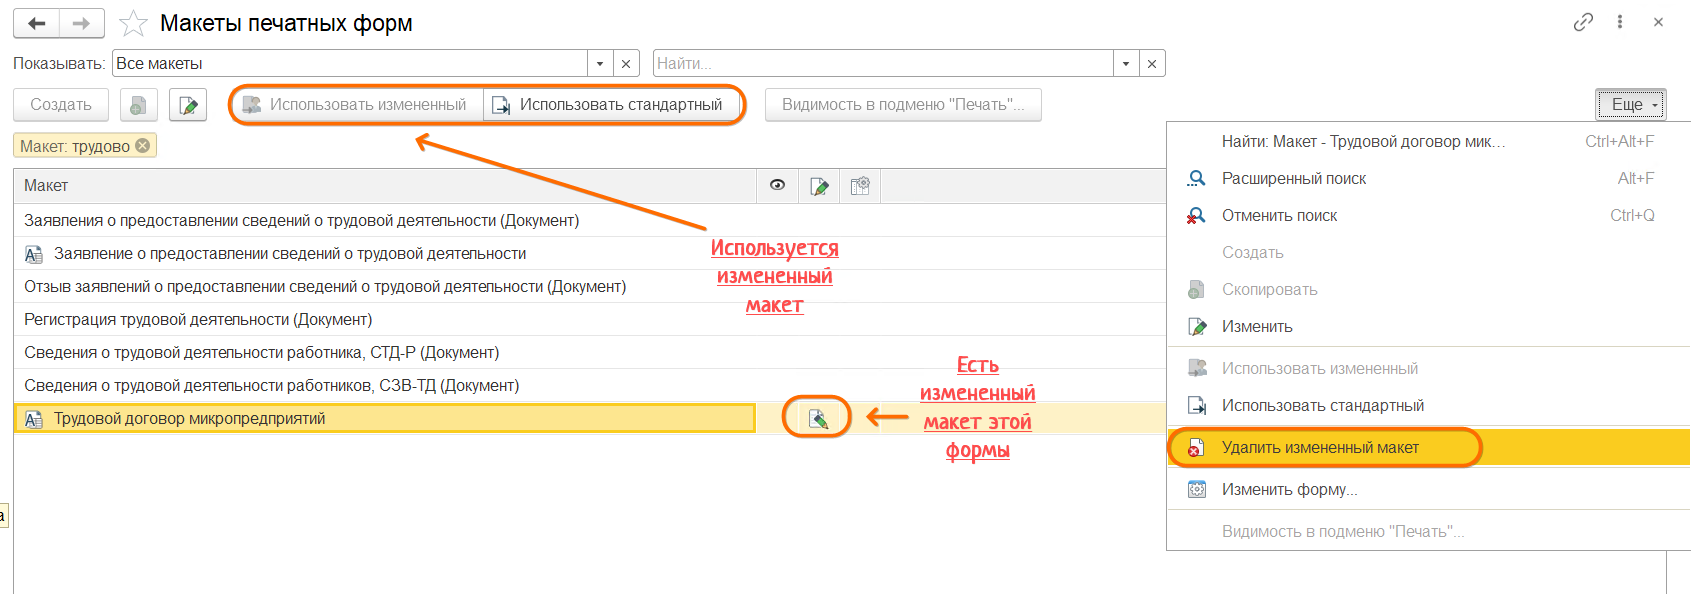Select 'Удалить измененный макет' menu entry
This screenshot has height=594, width=1691.
1428,448
